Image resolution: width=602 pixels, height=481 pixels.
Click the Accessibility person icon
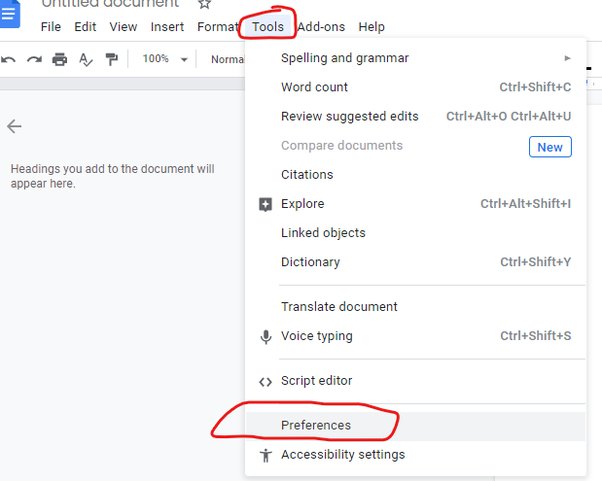pyautogui.click(x=266, y=455)
